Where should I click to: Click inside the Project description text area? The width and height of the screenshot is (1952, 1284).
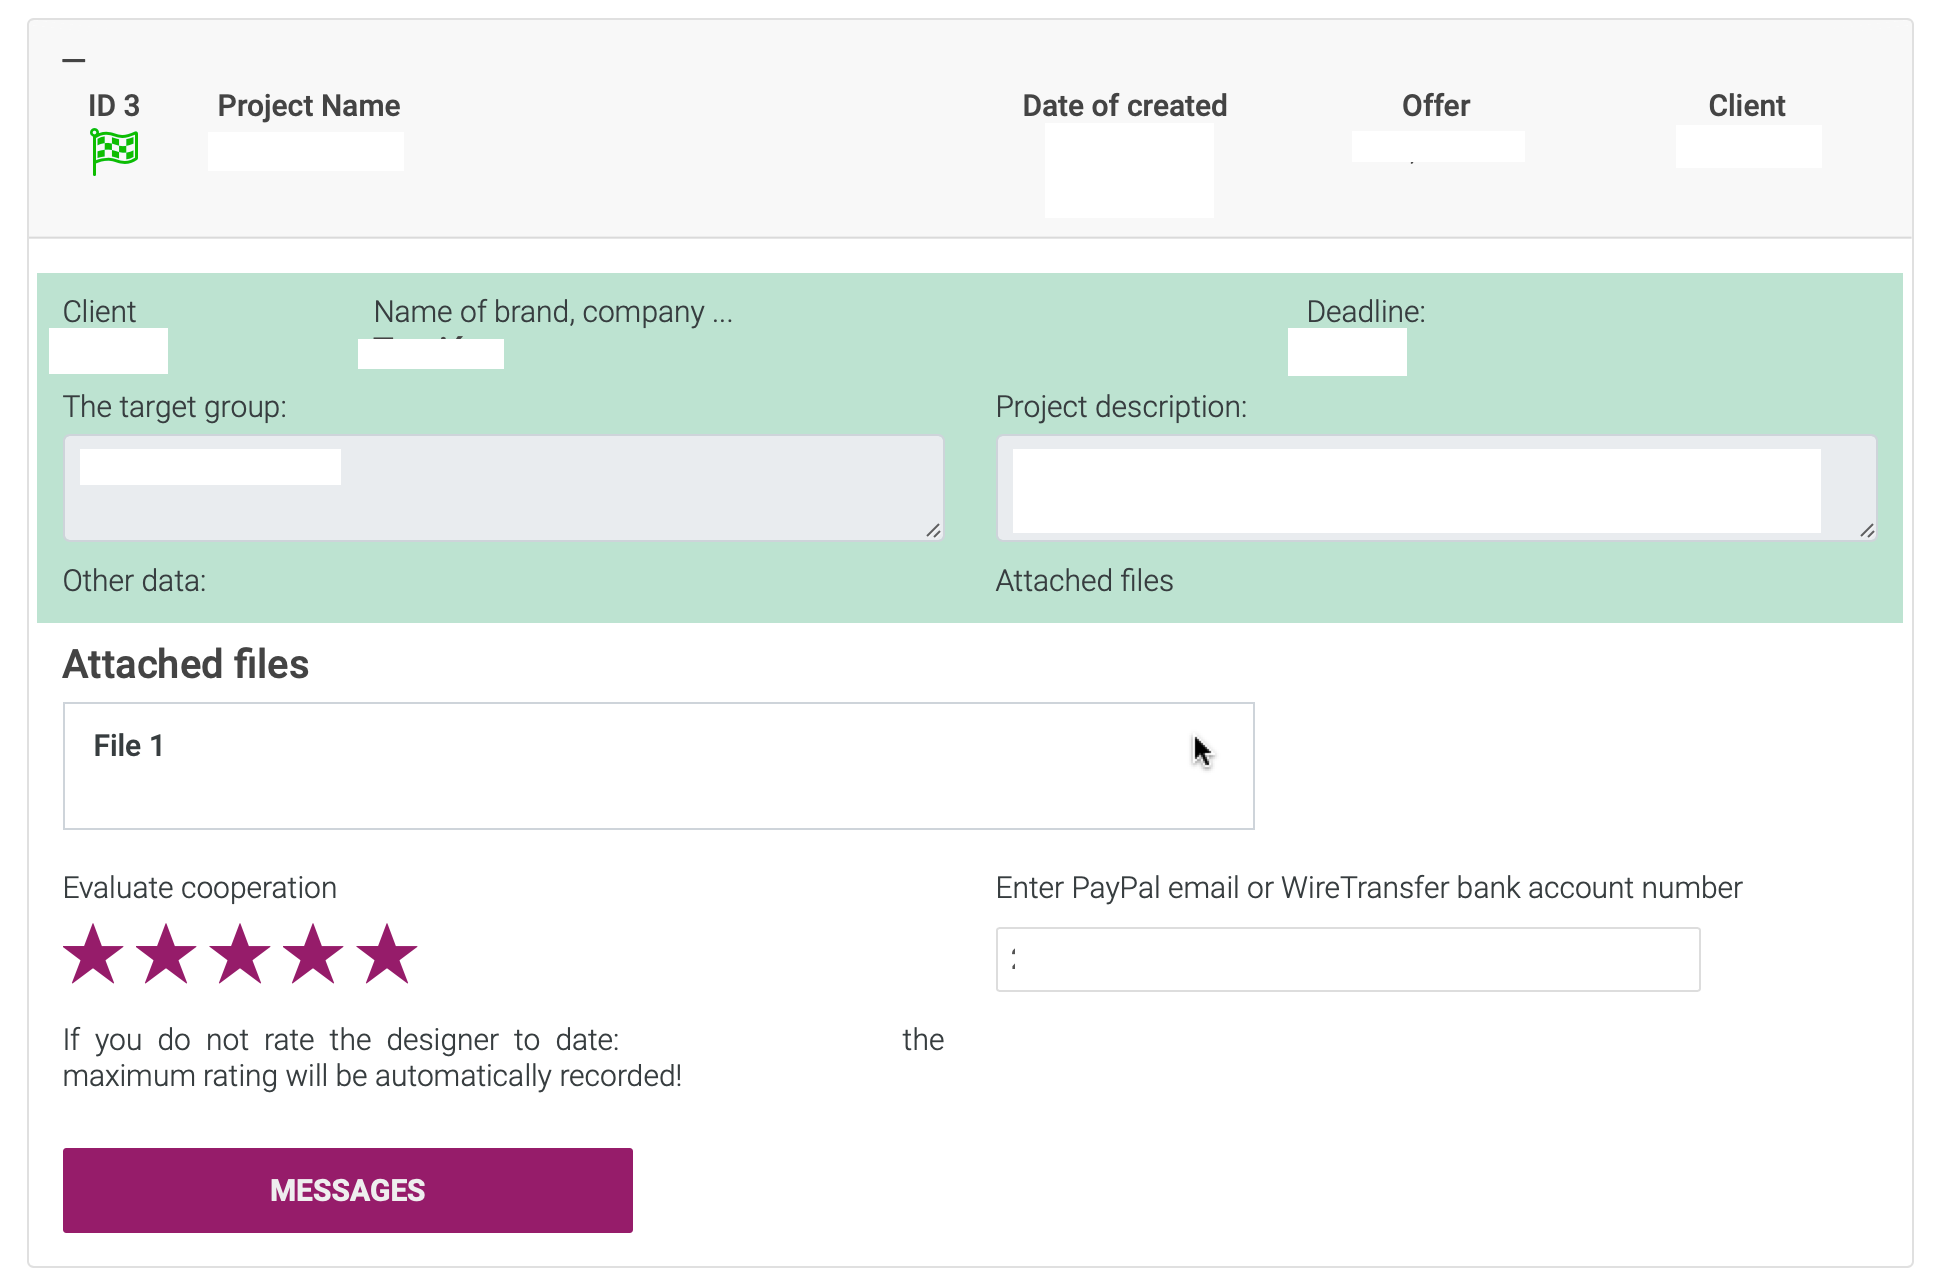[x=1436, y=488]
